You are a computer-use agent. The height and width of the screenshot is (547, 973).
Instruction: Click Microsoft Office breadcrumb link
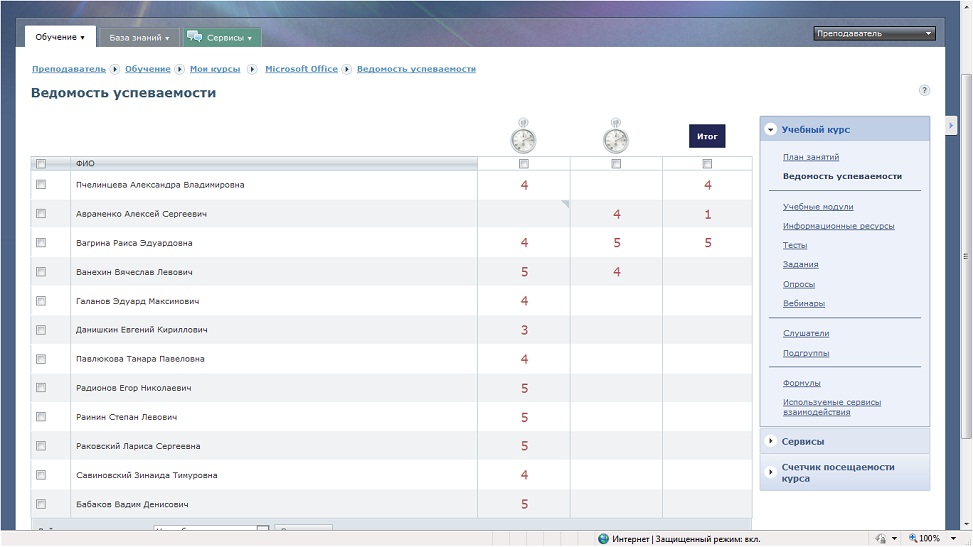pyautogui.click(x=301, y=69)
